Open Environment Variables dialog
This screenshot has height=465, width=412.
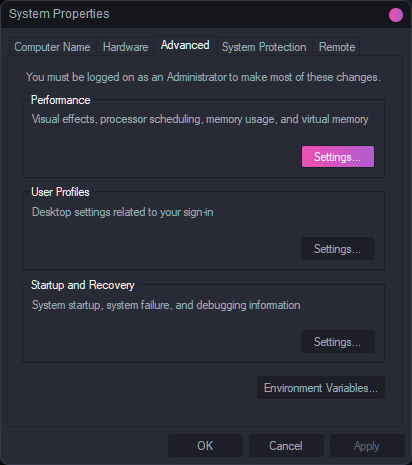(x=321, y=388)
